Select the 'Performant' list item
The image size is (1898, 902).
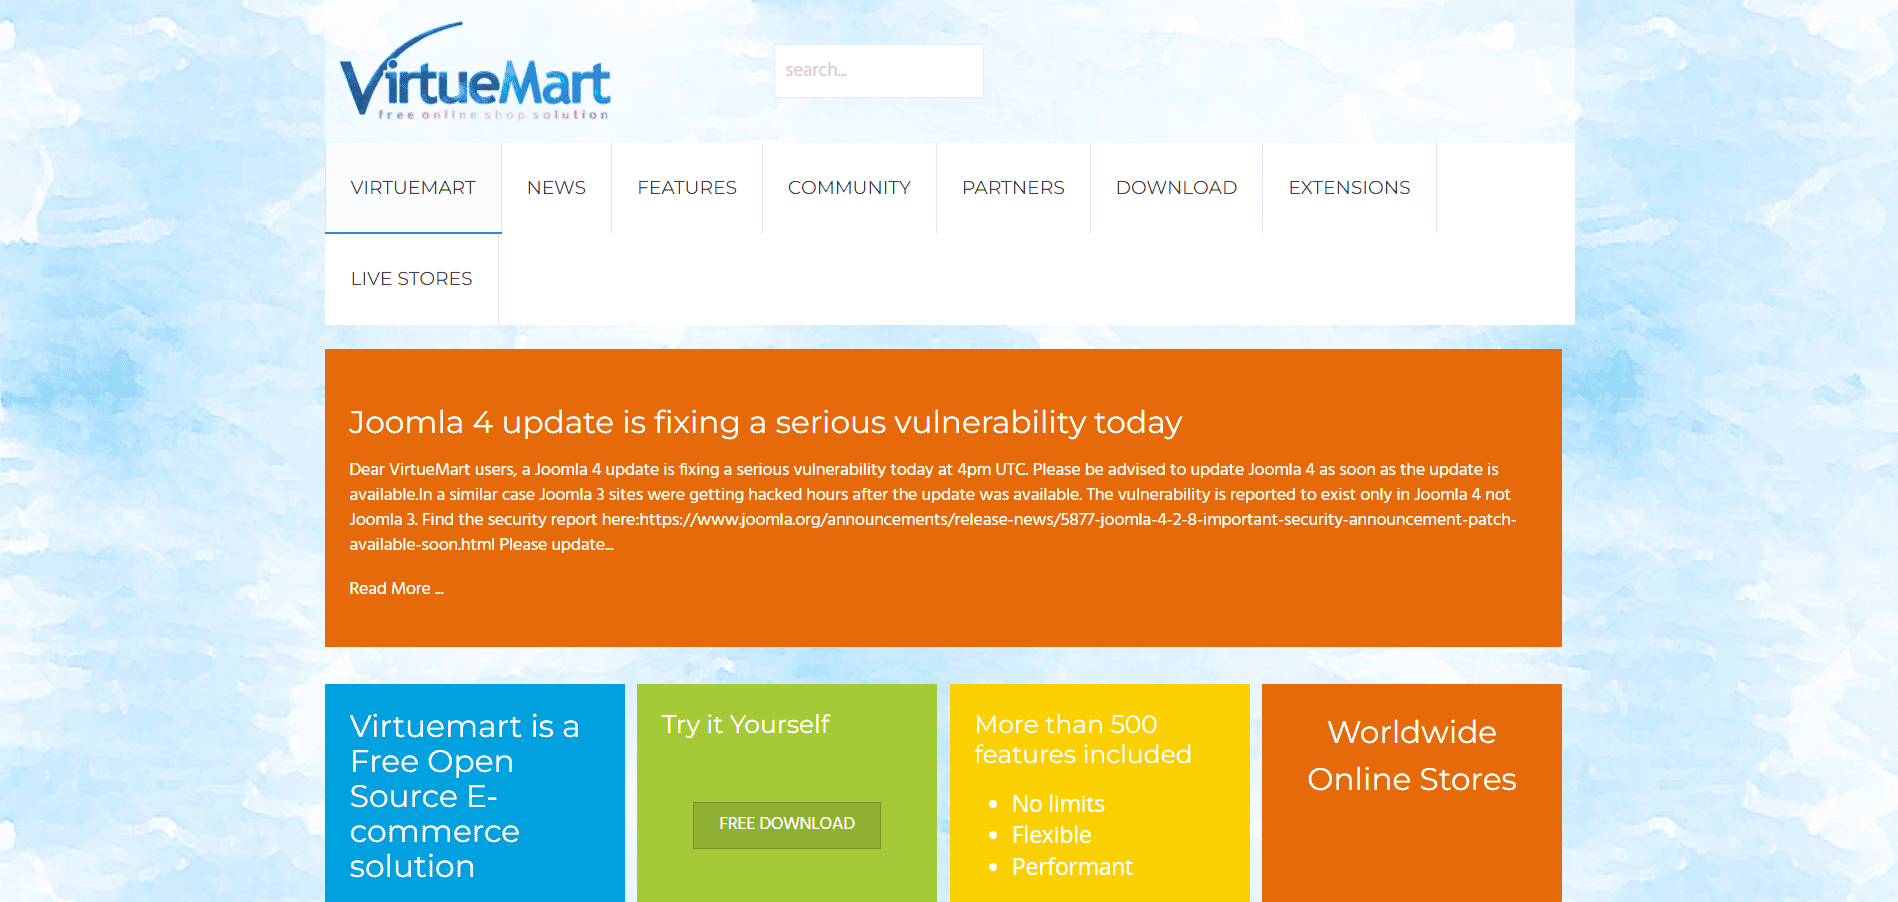coord(1072,867)
